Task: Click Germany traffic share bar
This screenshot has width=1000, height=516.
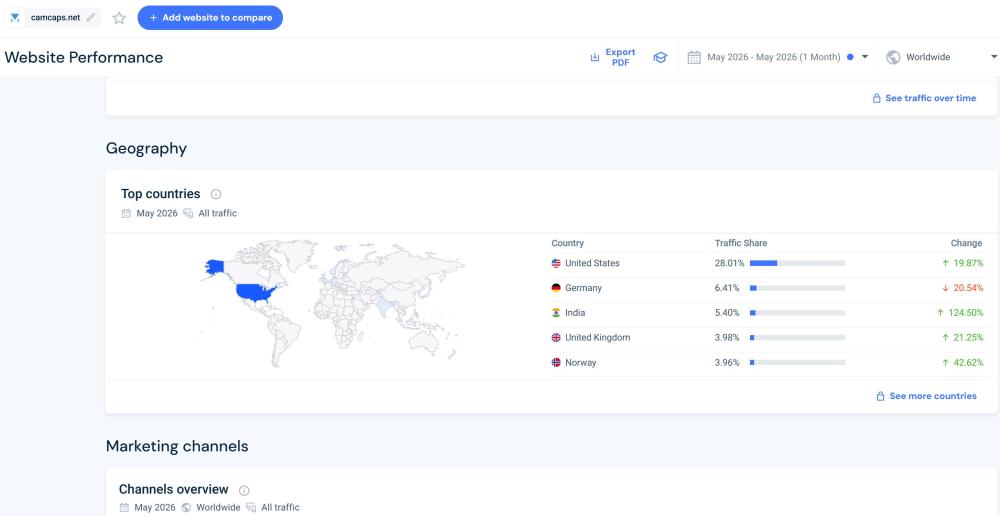Action: (x=797, y=288)
